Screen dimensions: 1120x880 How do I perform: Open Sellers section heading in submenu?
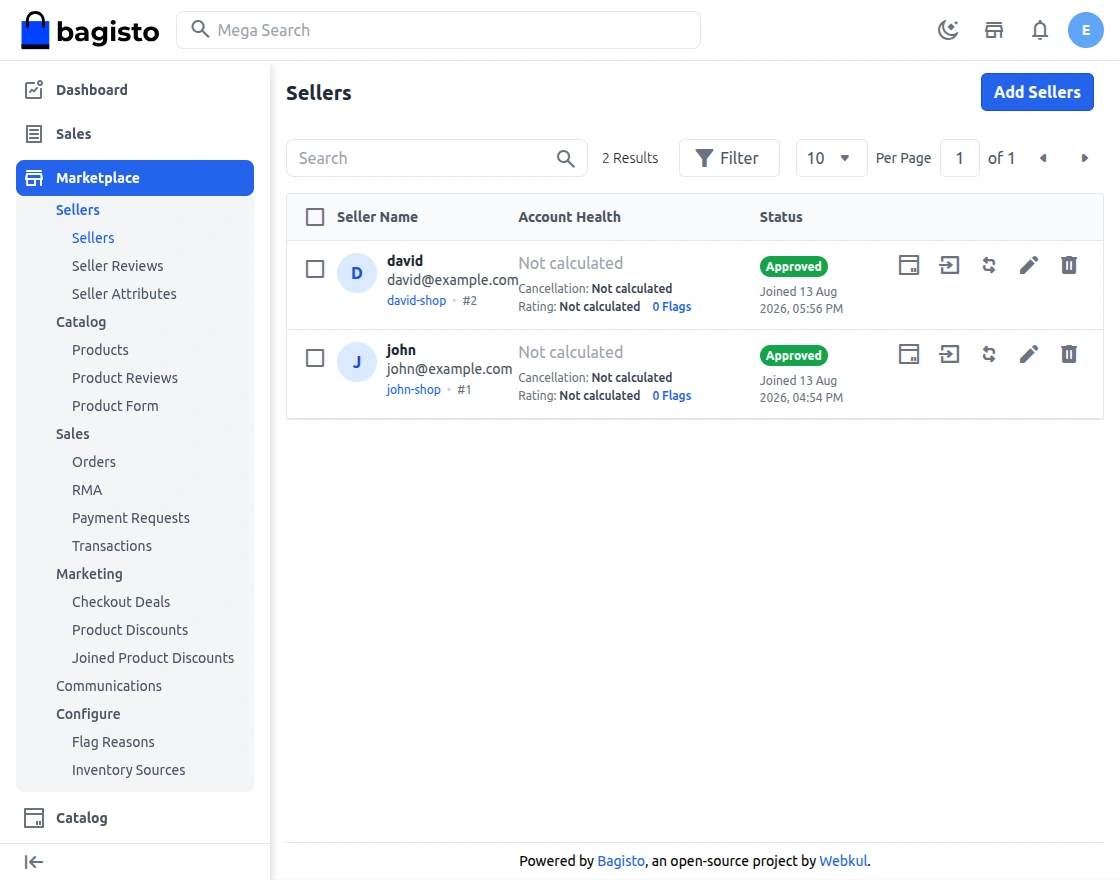(78, 210)
